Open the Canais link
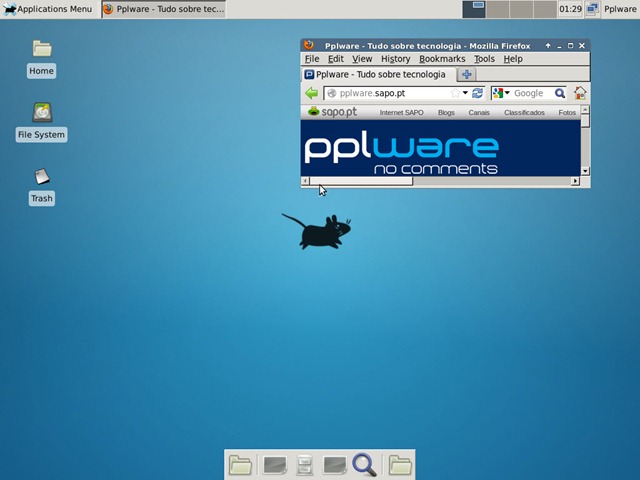The width and height of the screenshot is (640, 480). [x=479, y=112]
